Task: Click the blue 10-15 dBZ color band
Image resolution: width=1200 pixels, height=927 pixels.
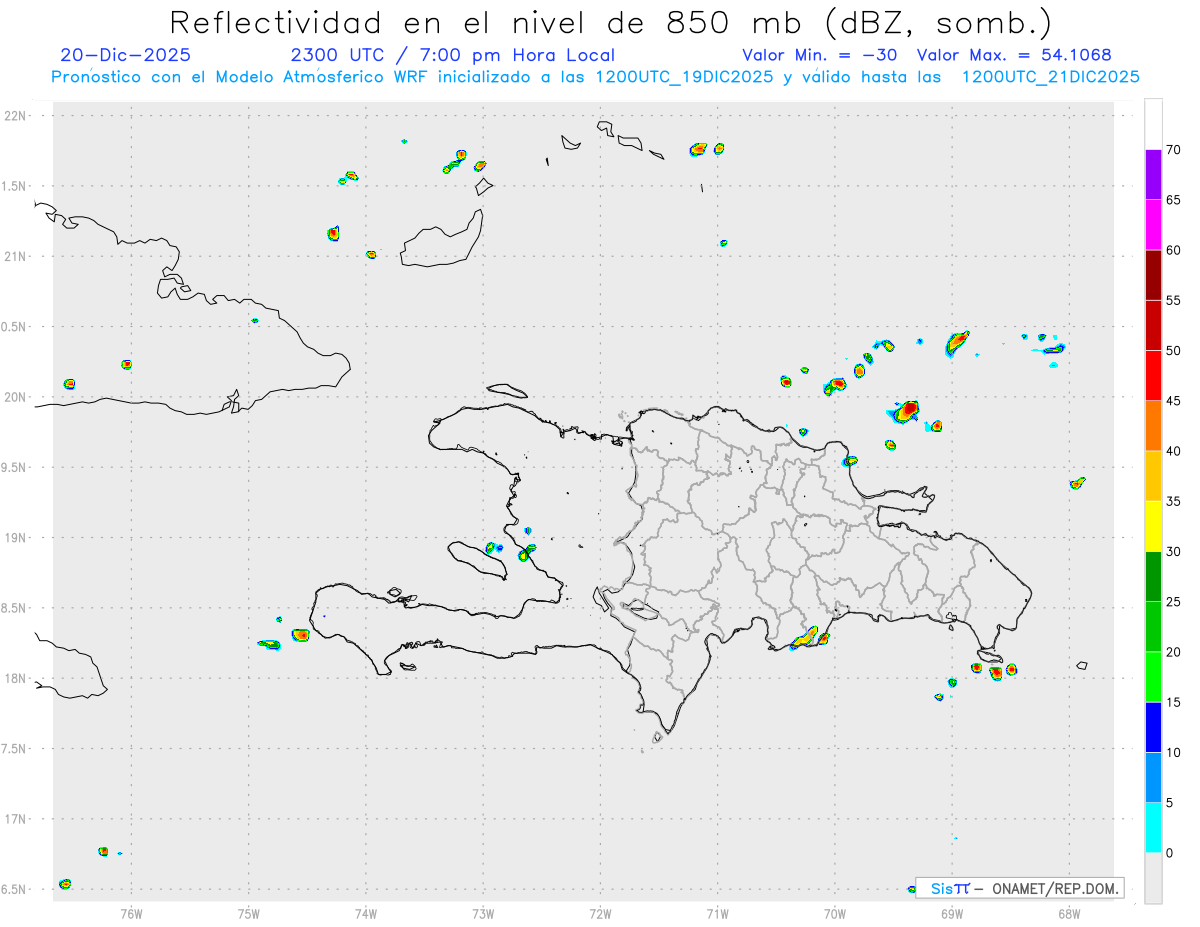Action: (x=1153, y=727)
